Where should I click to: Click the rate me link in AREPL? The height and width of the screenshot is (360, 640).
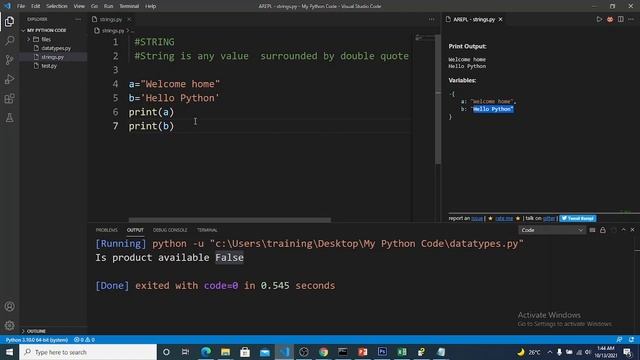(x=504, y=218)
